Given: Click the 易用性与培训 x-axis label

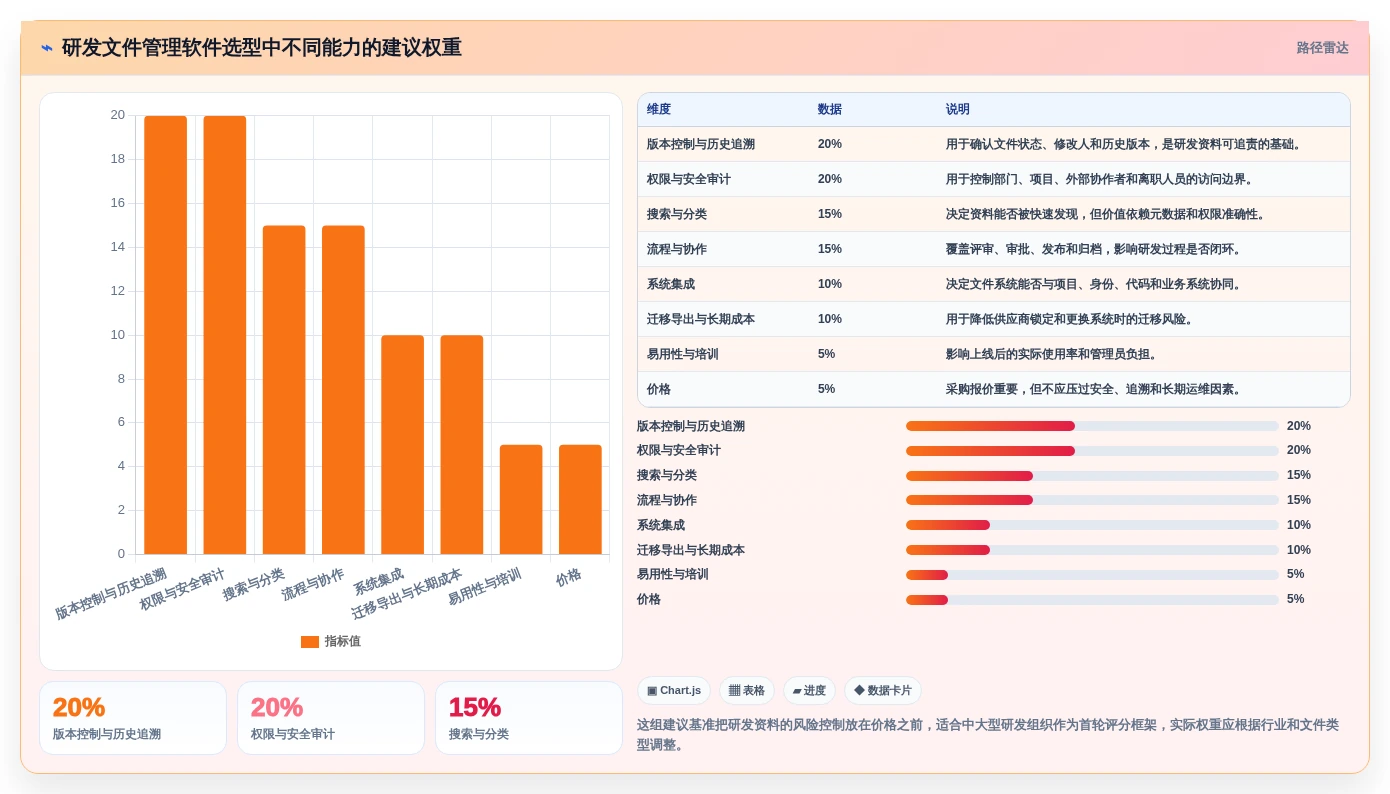Looking at the screenshot, I should coord(485,587).
